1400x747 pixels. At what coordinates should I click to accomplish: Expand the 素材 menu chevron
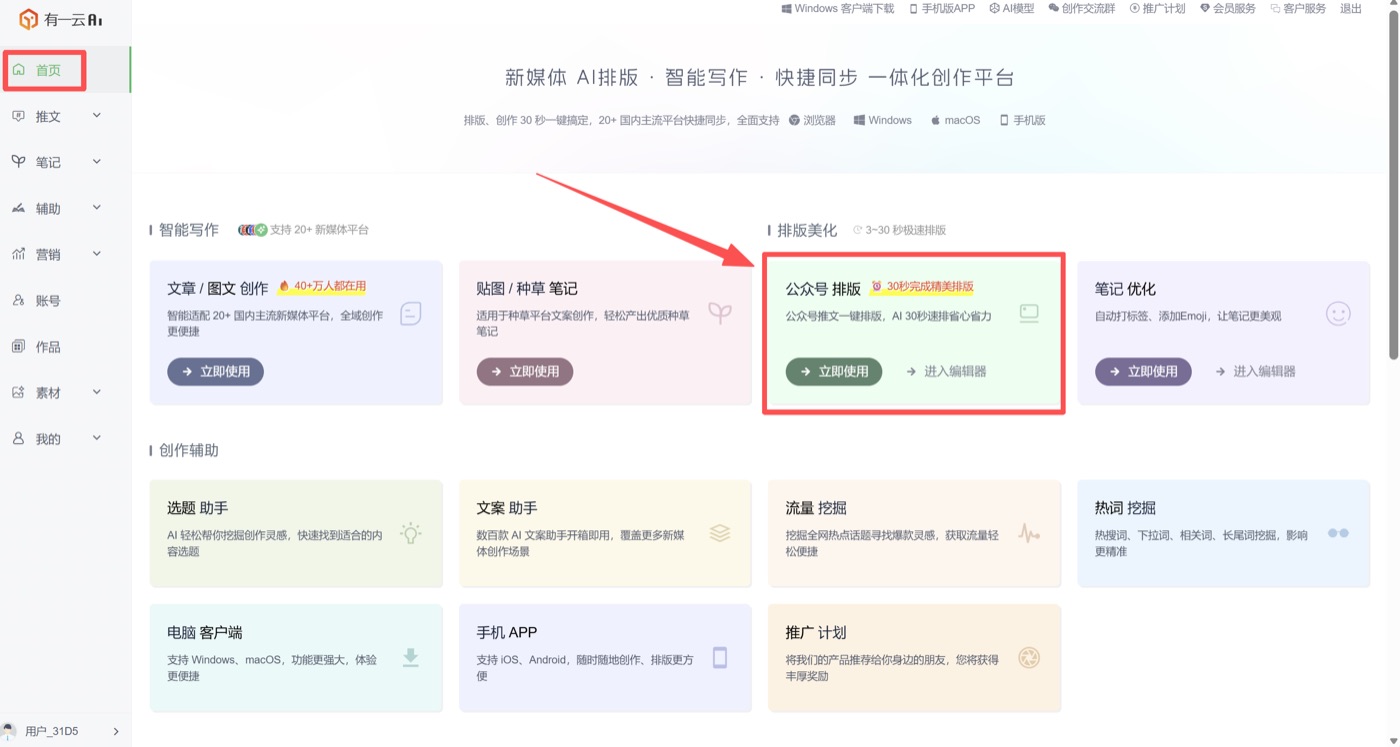tap(97, 393)
